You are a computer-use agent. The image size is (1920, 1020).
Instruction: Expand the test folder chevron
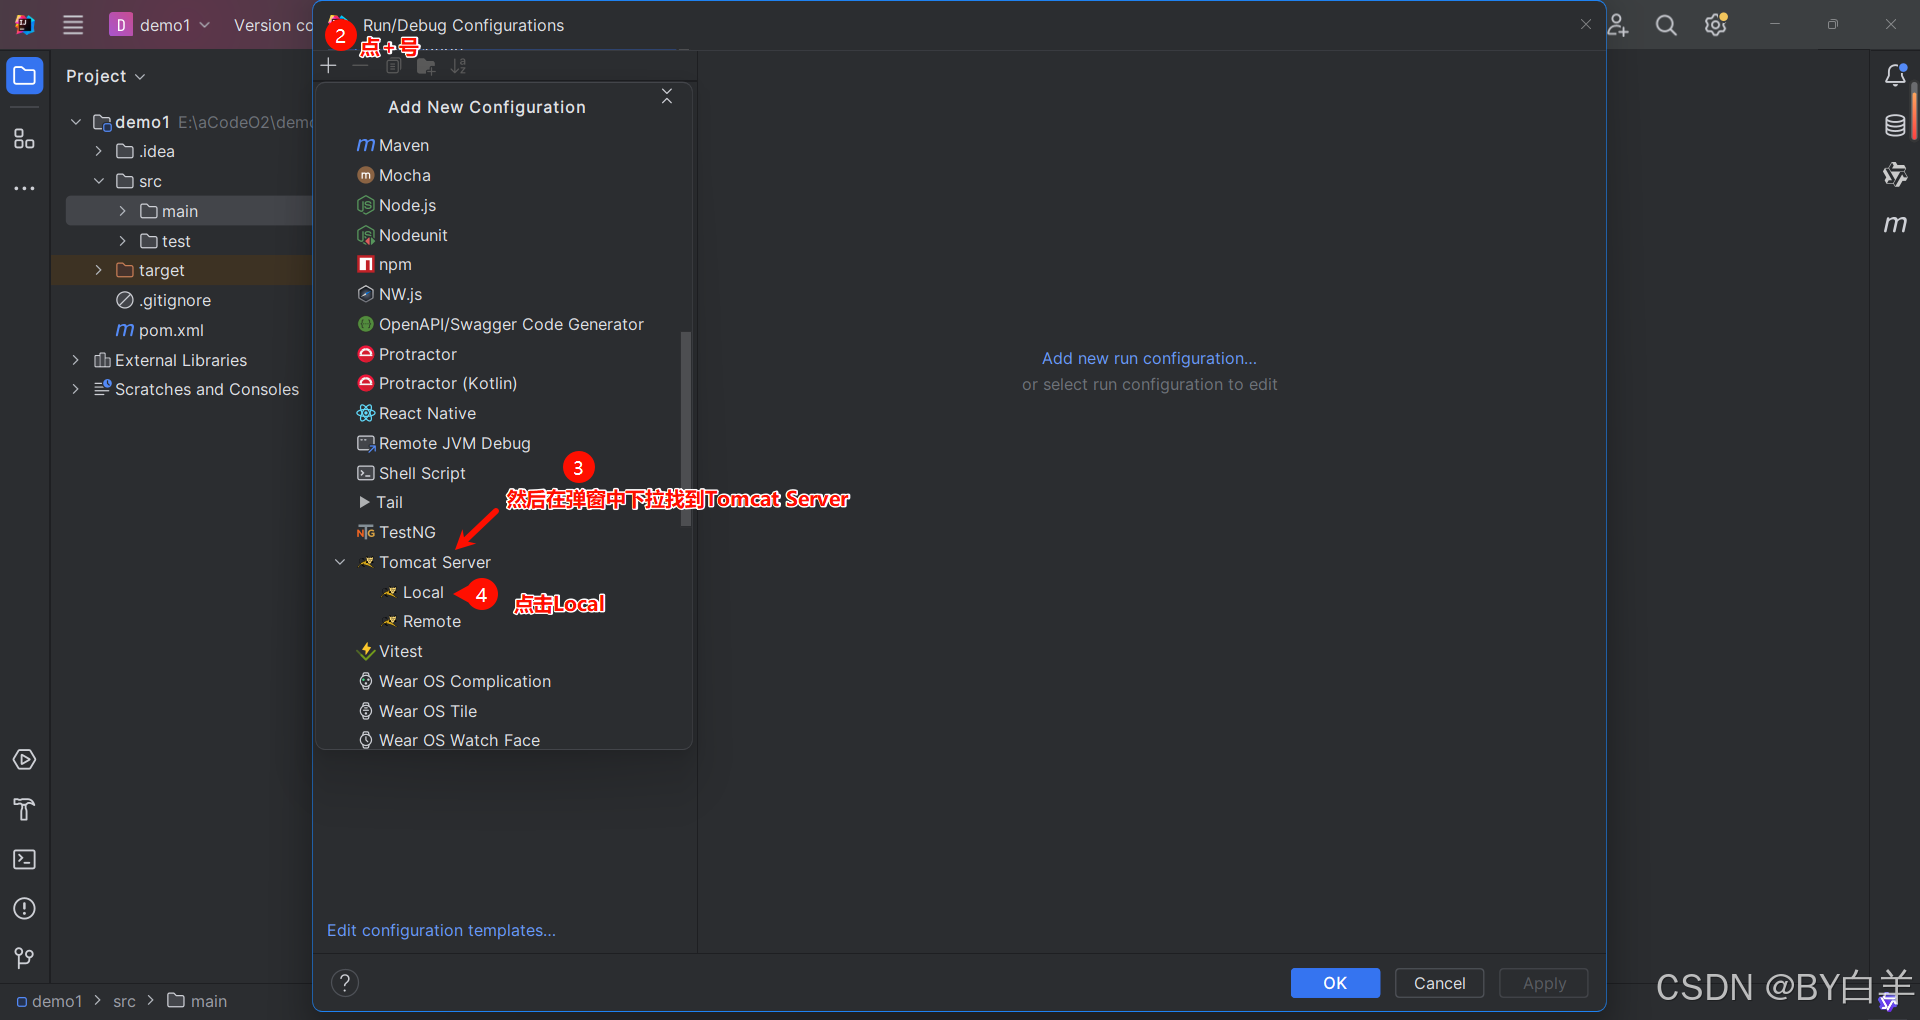[x=123, y=241]
